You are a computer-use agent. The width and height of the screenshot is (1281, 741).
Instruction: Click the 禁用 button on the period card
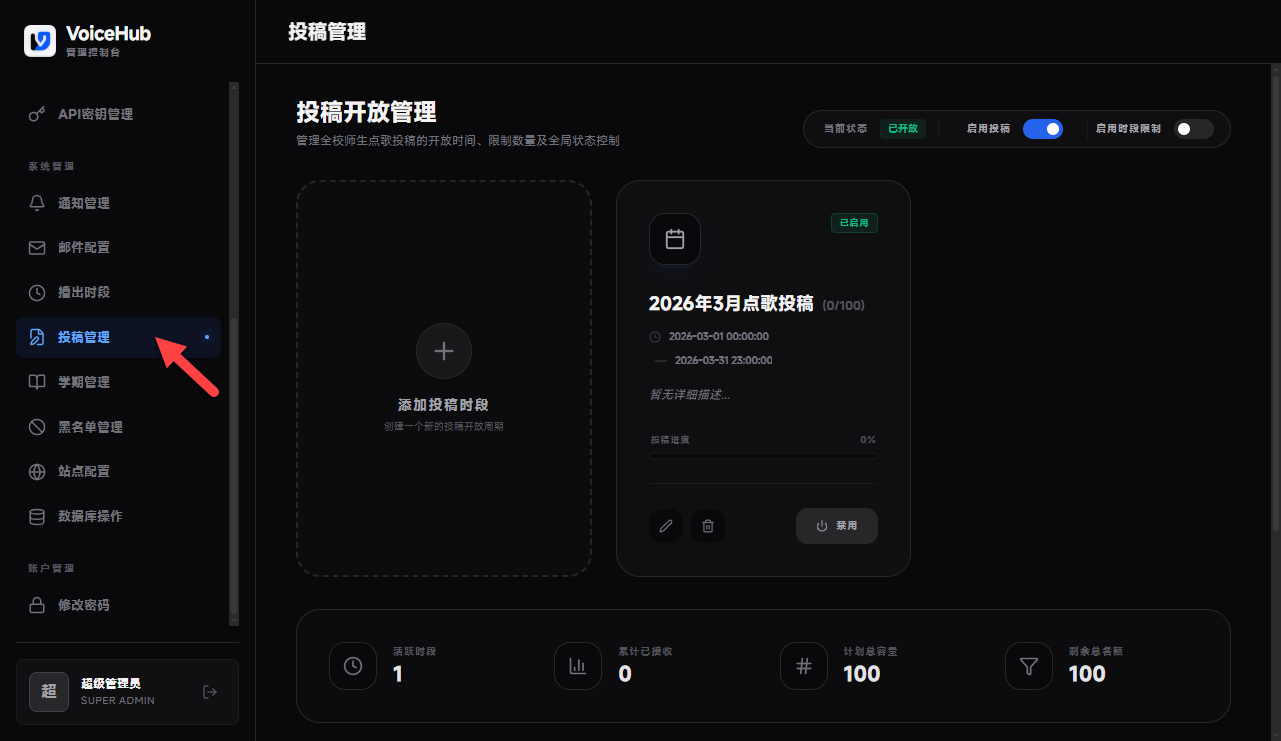tap(837, 526)
